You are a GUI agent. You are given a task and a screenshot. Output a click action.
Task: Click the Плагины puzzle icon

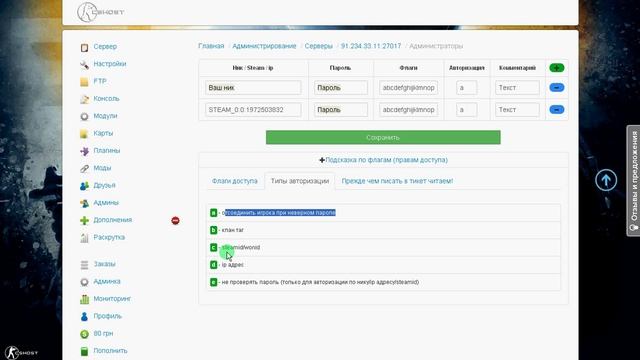click(84, 151)
